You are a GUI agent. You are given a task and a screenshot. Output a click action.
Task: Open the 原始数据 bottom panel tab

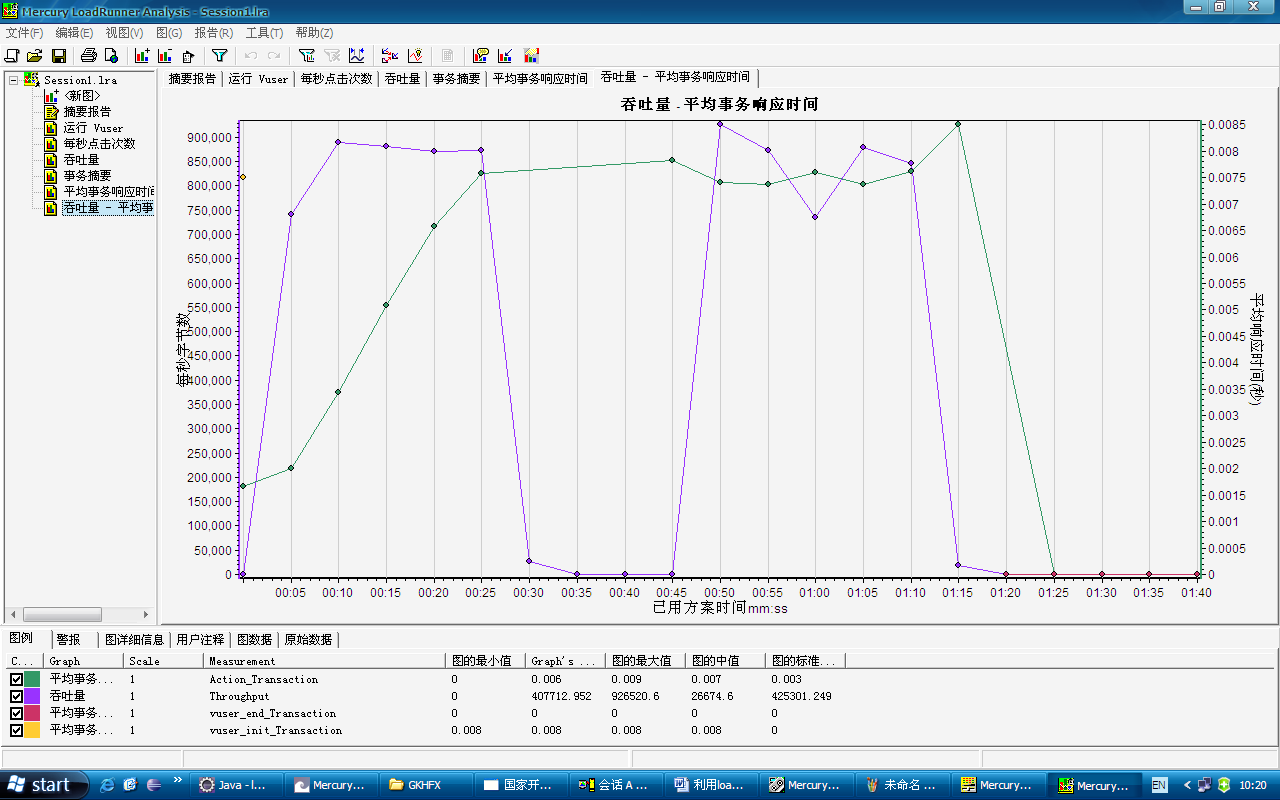coord(308,639)
